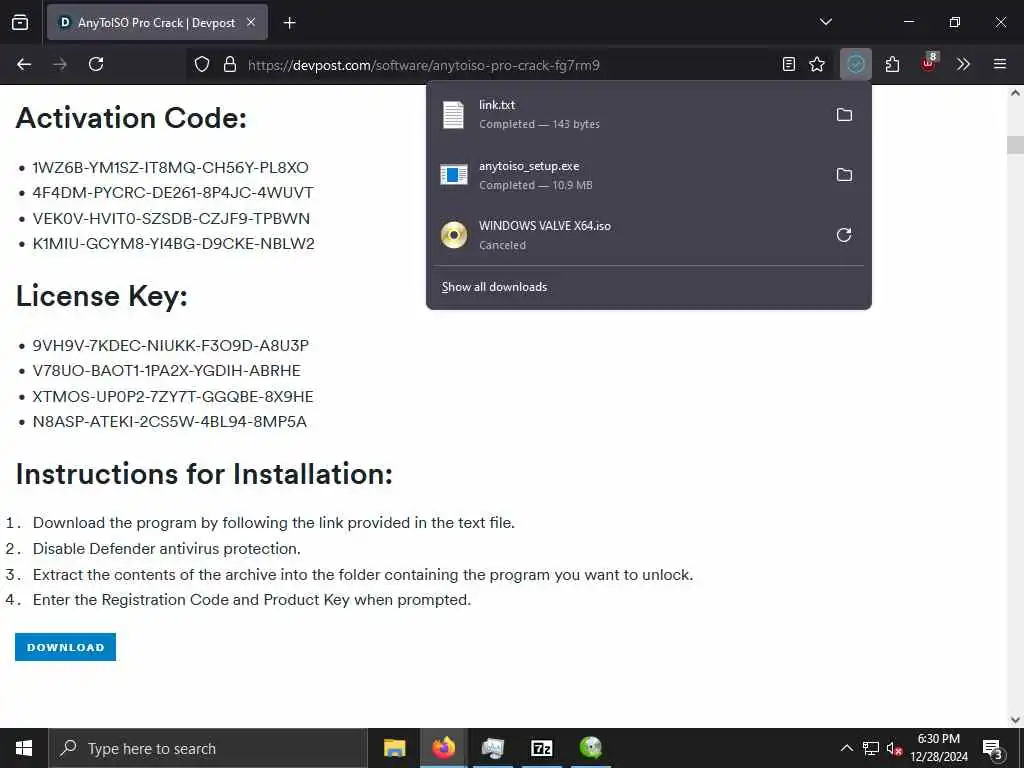Open Firefox View icon at tab bar left
This screenshot has width=1024, height=768.
click(20, 22)
